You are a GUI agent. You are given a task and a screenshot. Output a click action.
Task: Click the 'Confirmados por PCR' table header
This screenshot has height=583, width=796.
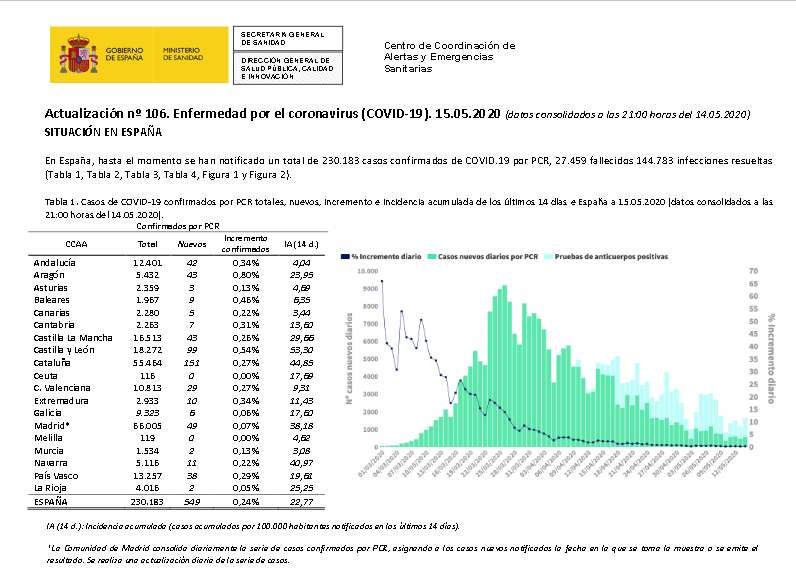pos(178,226)
